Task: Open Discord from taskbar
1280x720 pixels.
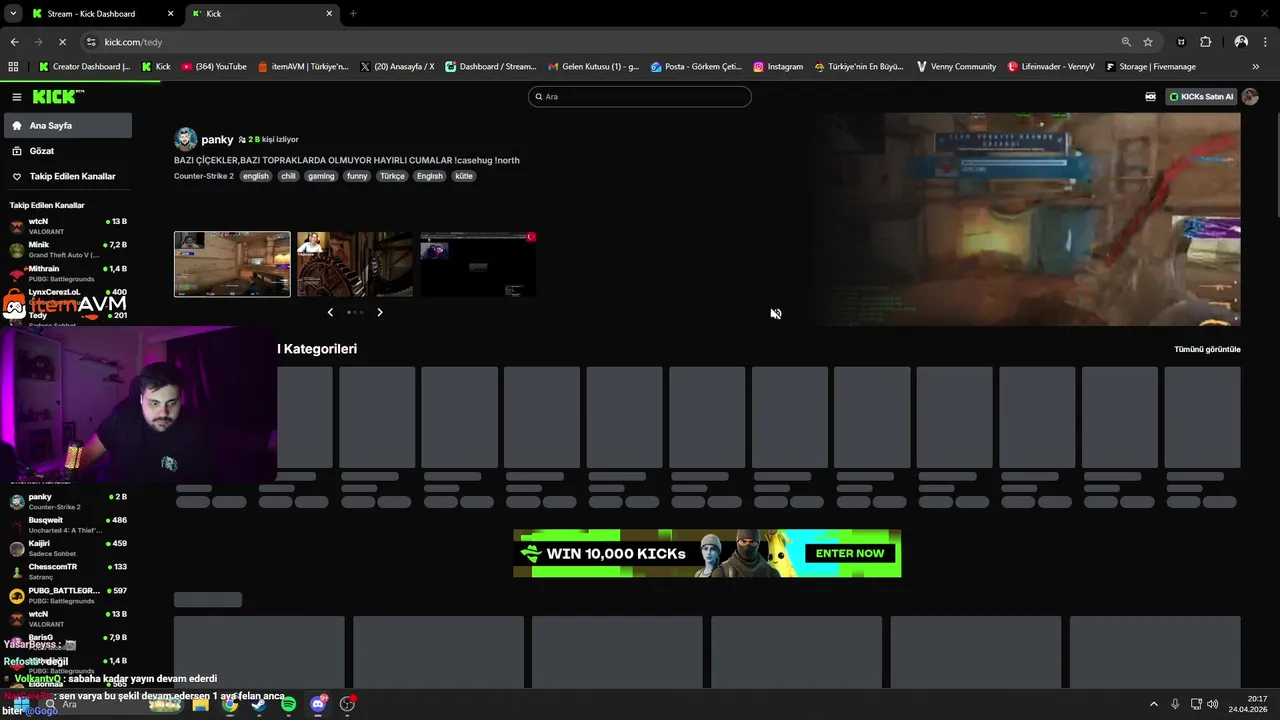Action: pyautogui.click(x=318, y=704)
